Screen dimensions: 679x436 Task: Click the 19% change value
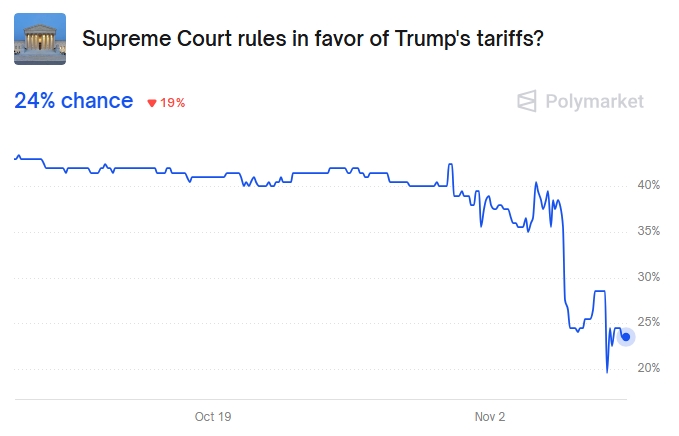(173, 103)
